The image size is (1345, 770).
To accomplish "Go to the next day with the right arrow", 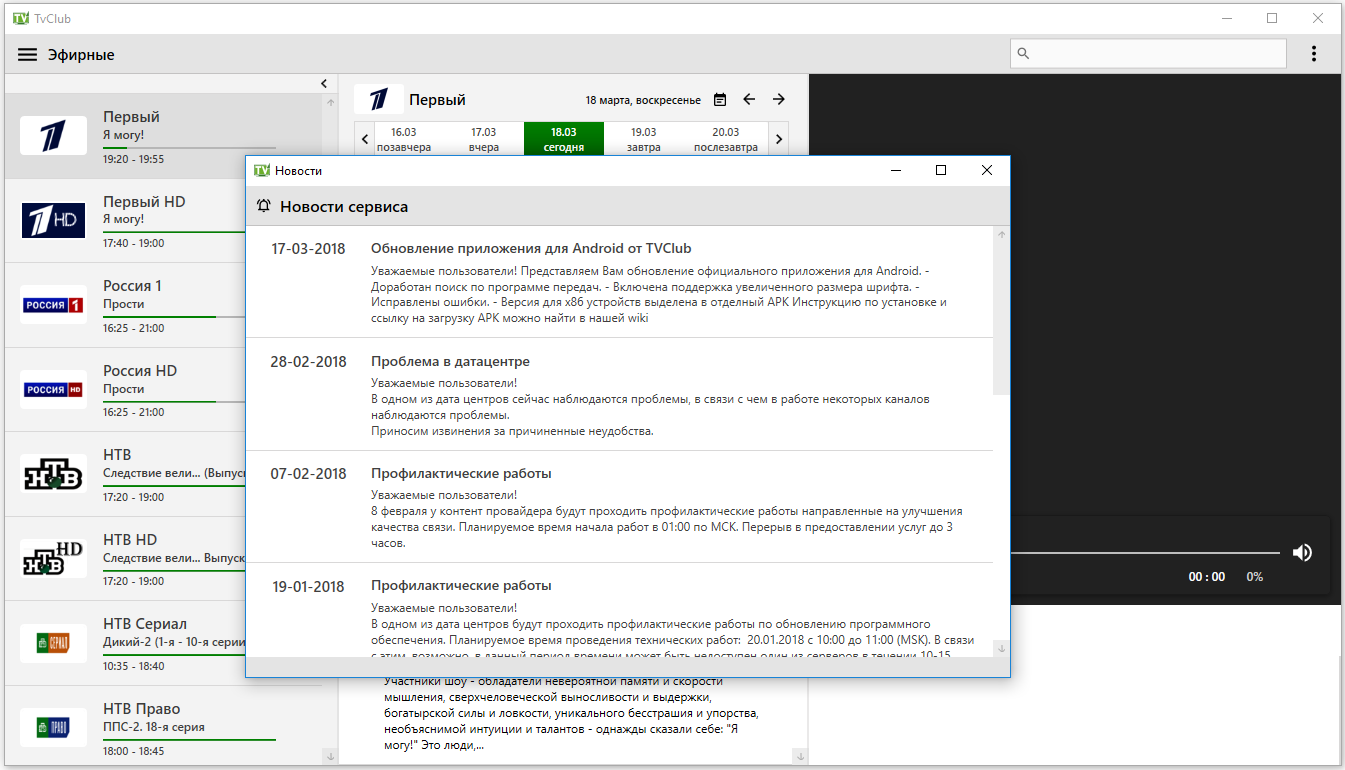I will (x=779, y=100).
